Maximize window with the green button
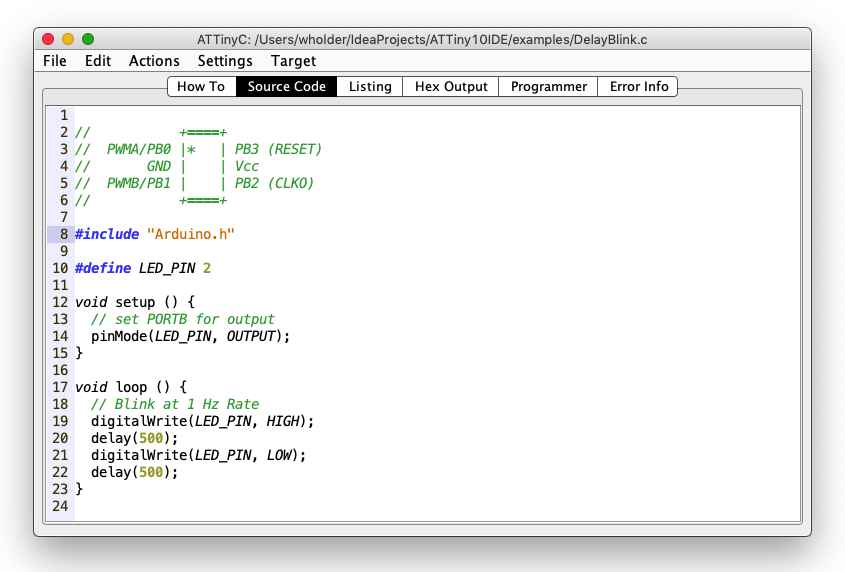 [88, 39]
